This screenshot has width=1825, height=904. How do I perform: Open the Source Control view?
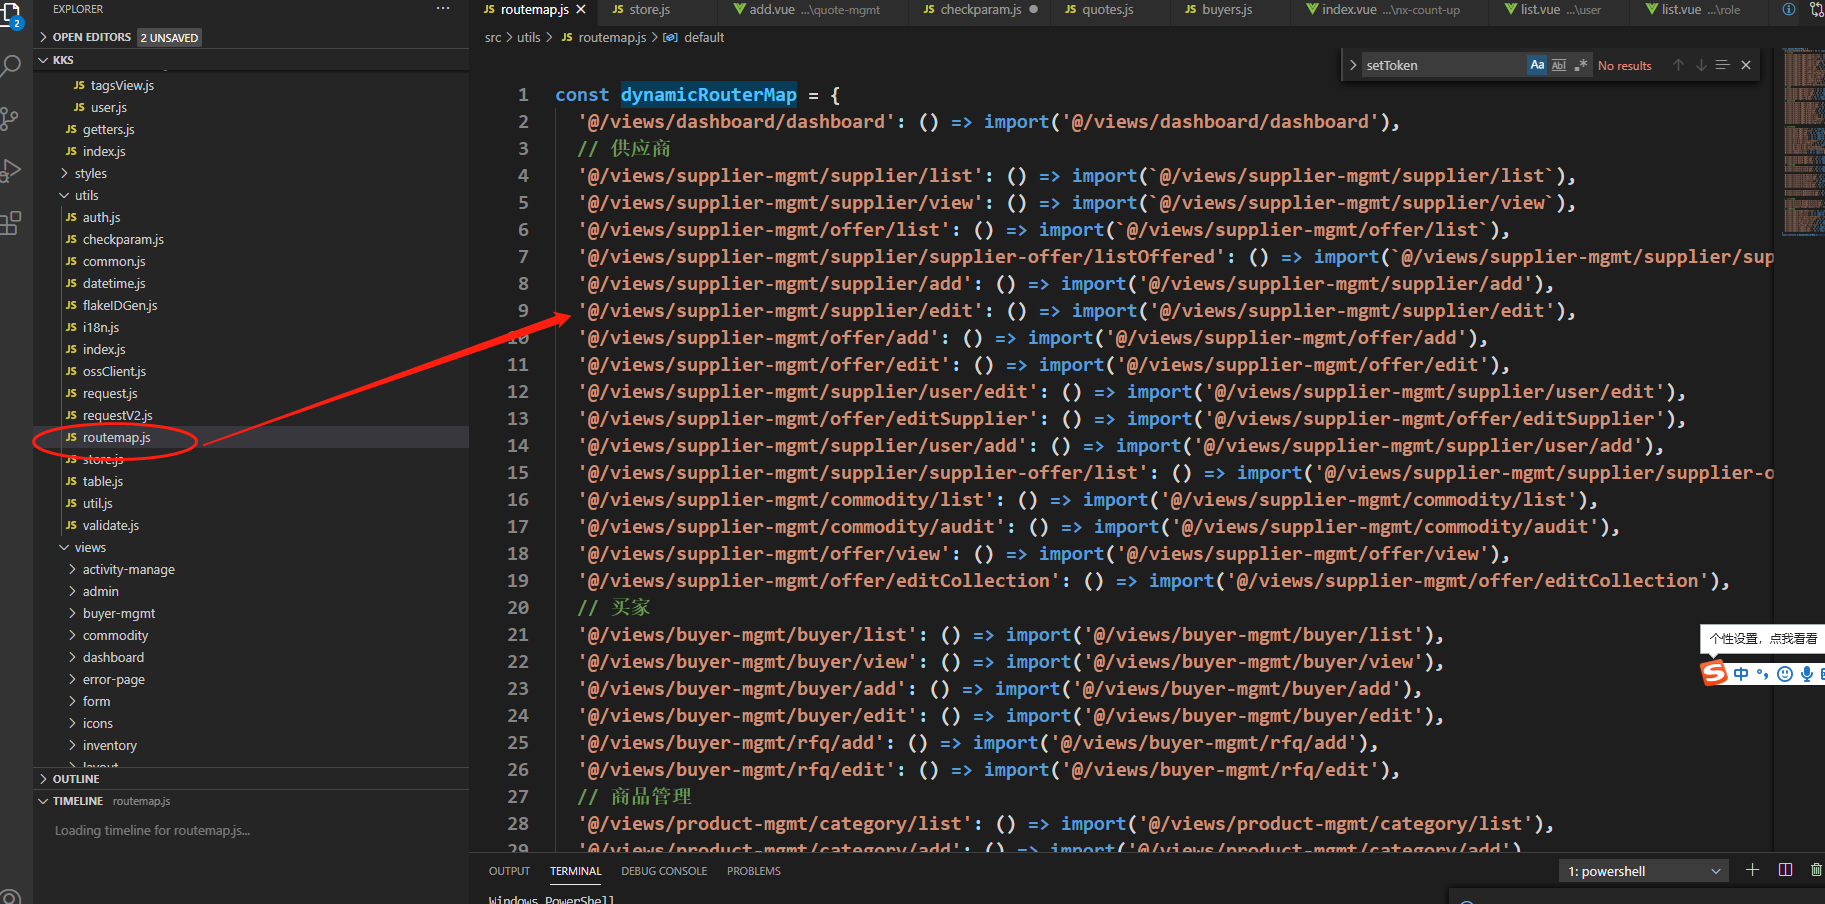(x=10, y=119)
